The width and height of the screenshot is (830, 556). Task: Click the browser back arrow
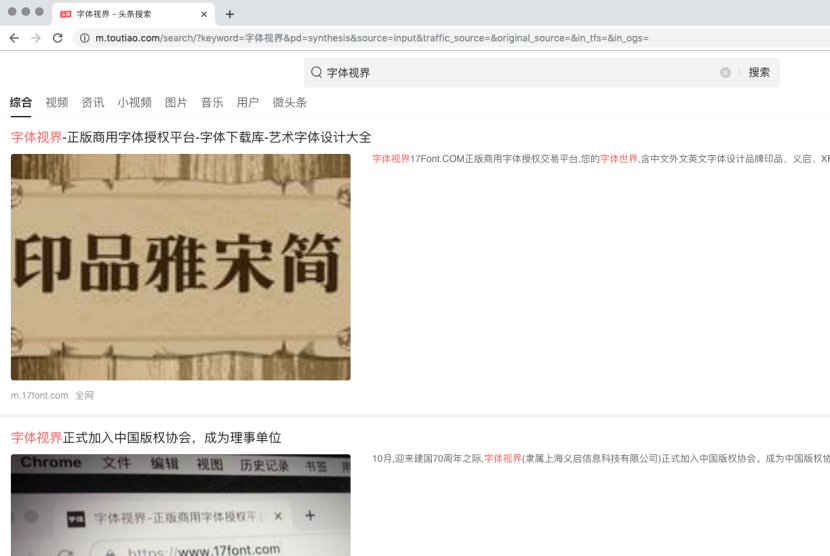tap(14, 38)
